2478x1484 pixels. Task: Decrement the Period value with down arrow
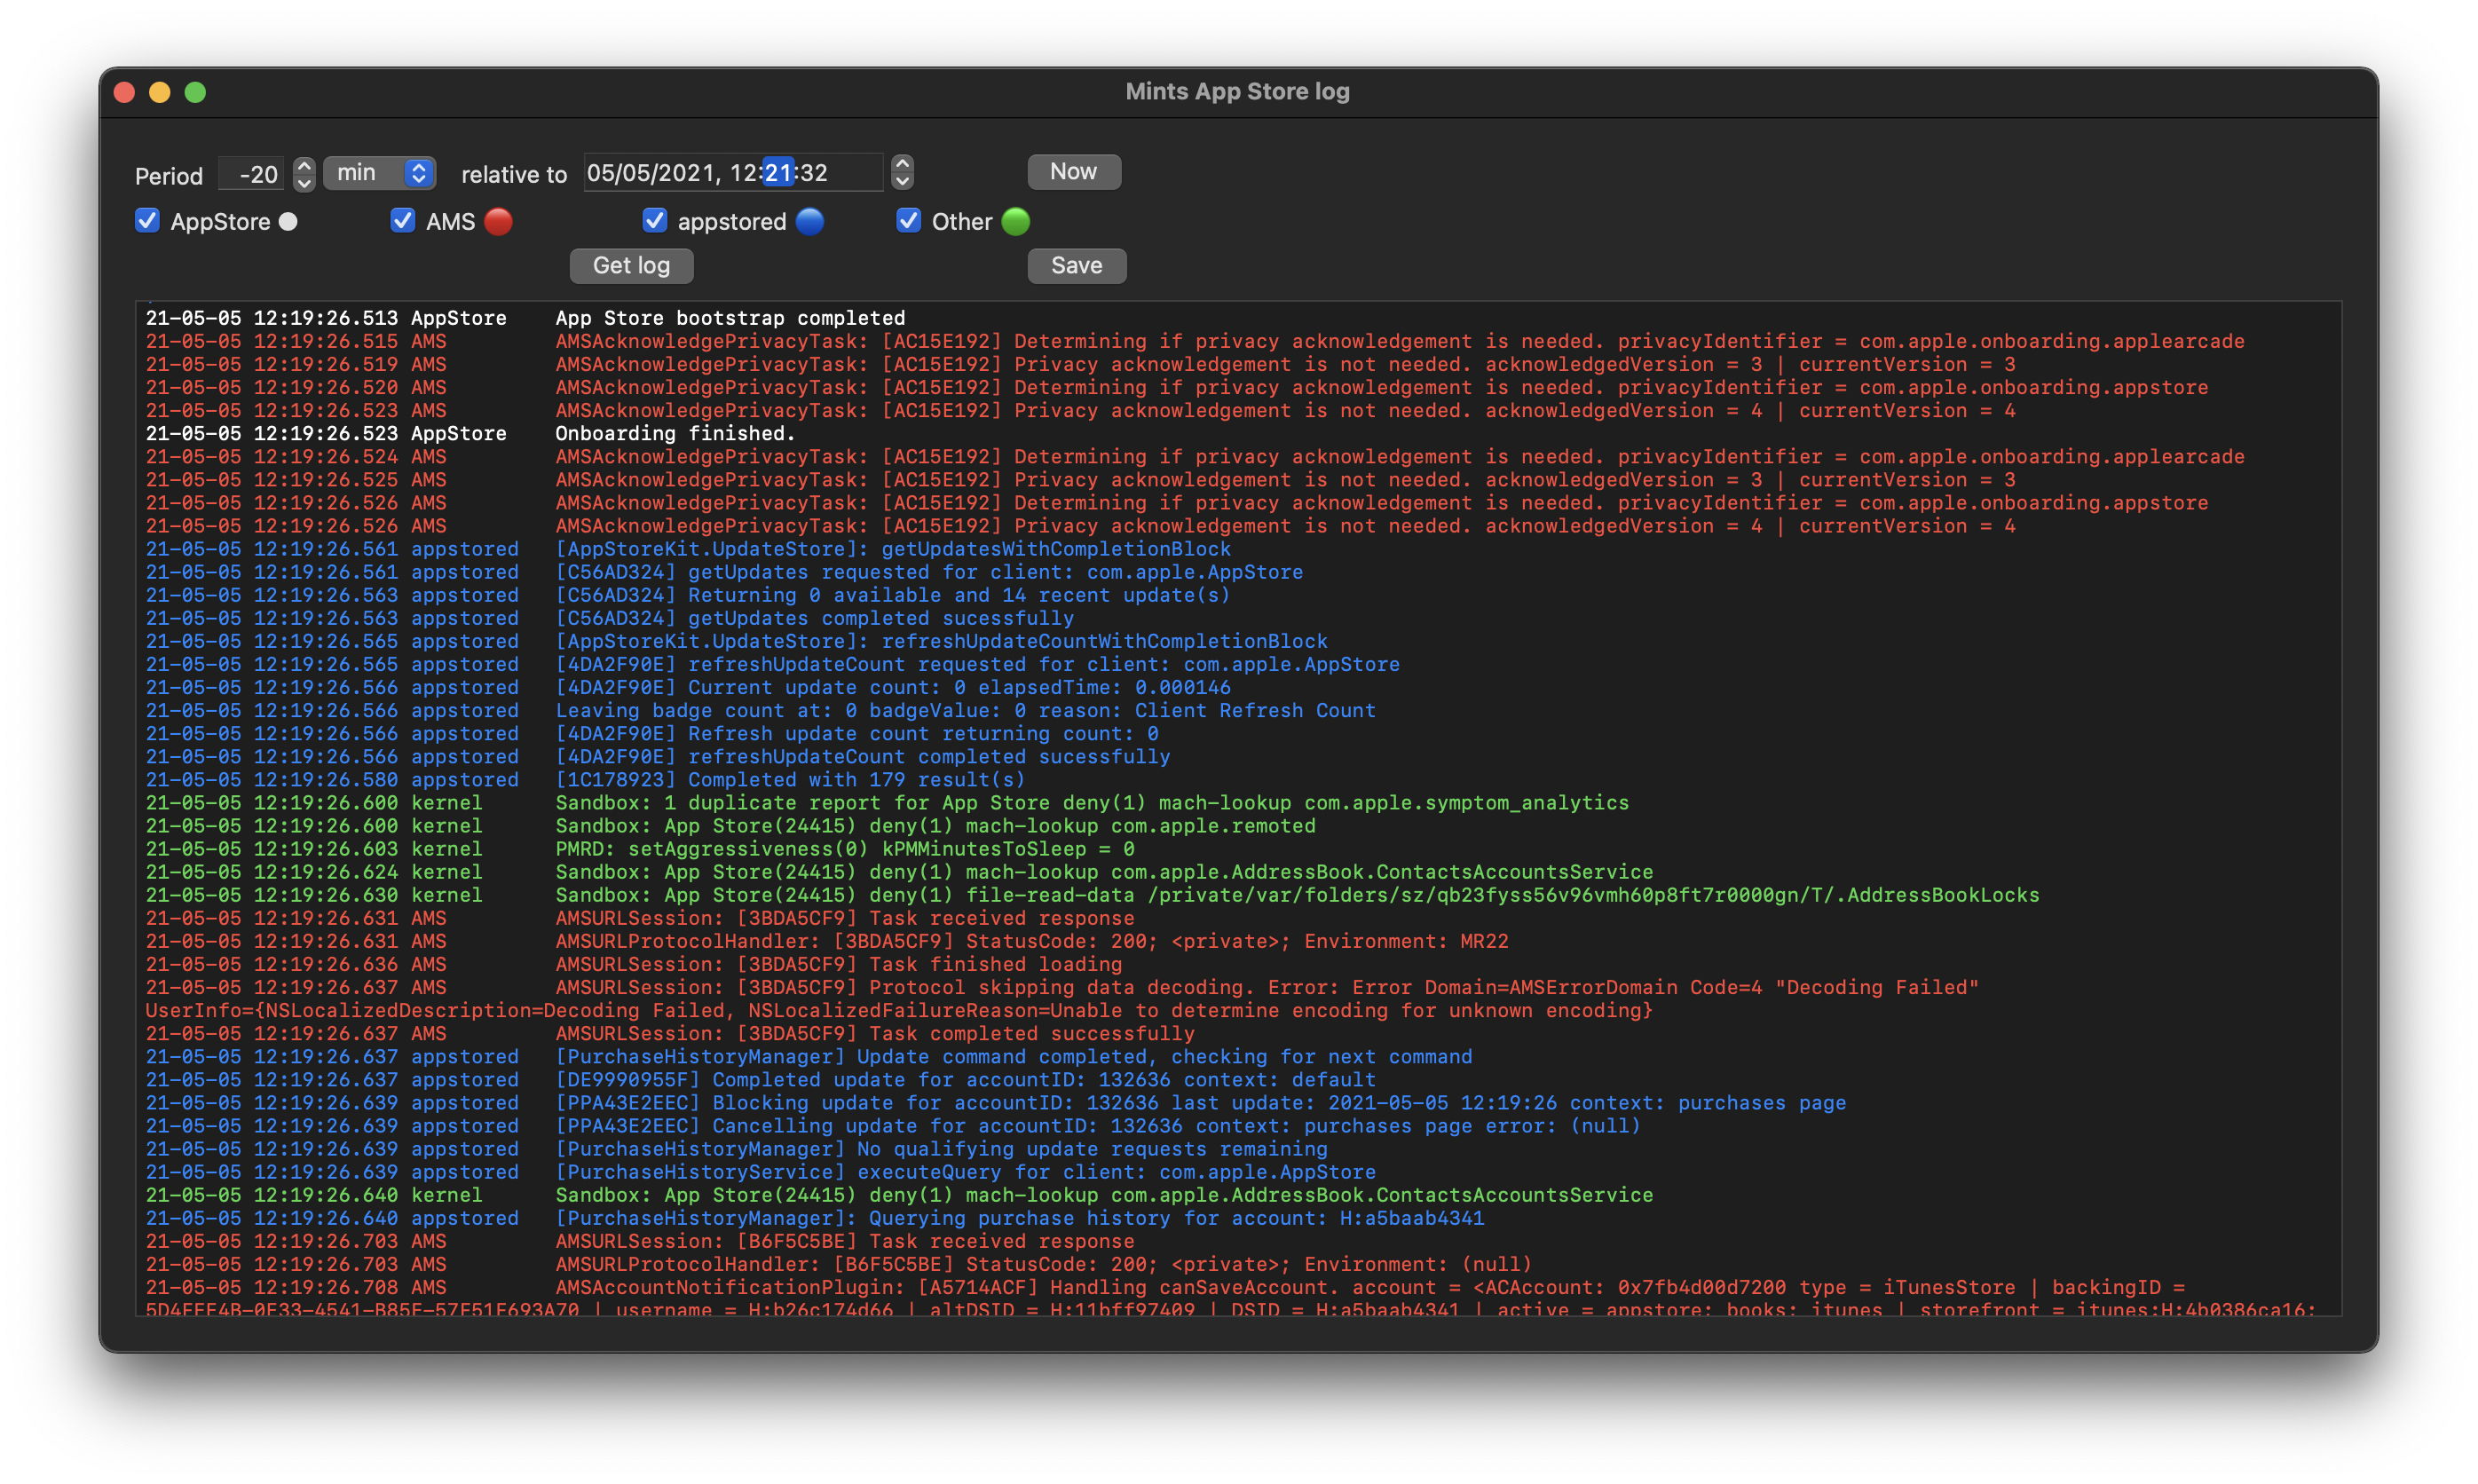(305, 183)
